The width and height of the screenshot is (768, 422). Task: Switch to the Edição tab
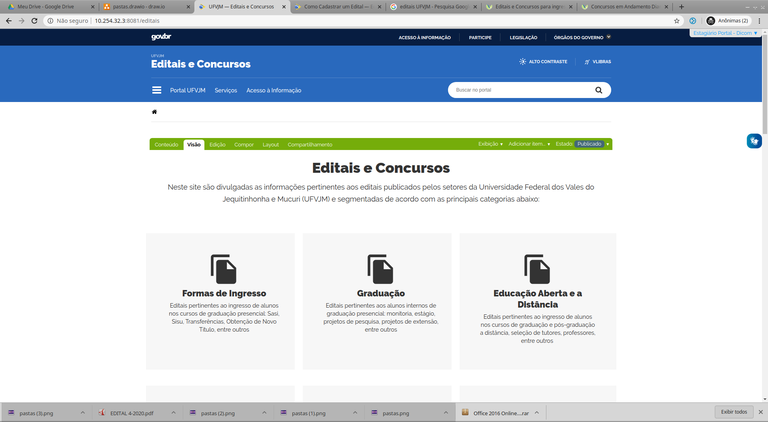[x=217, y=144]
